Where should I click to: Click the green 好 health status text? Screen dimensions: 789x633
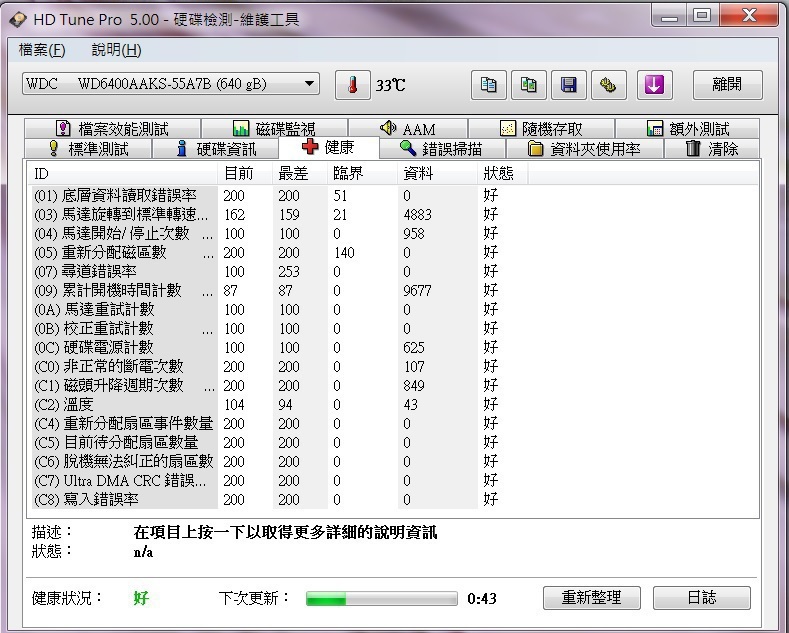point(141,598)
